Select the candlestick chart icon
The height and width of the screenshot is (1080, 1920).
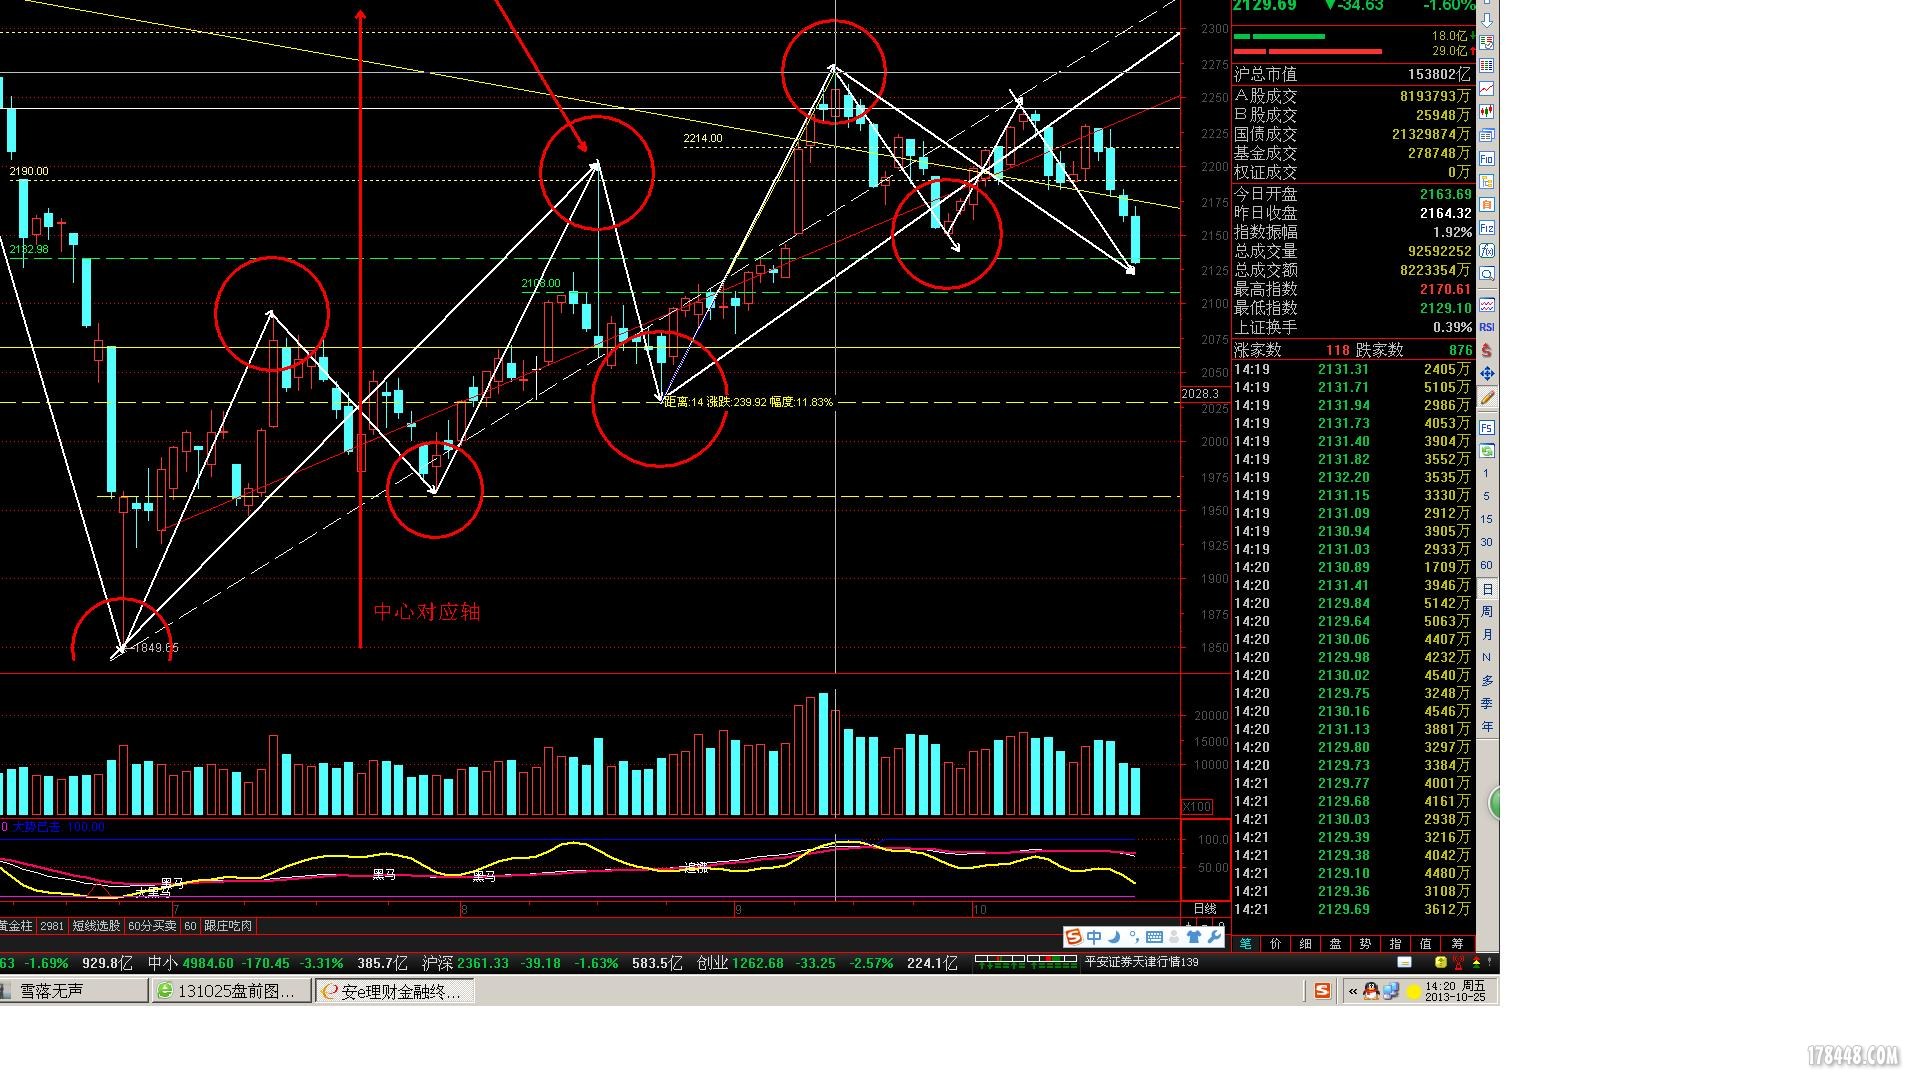1487,112
